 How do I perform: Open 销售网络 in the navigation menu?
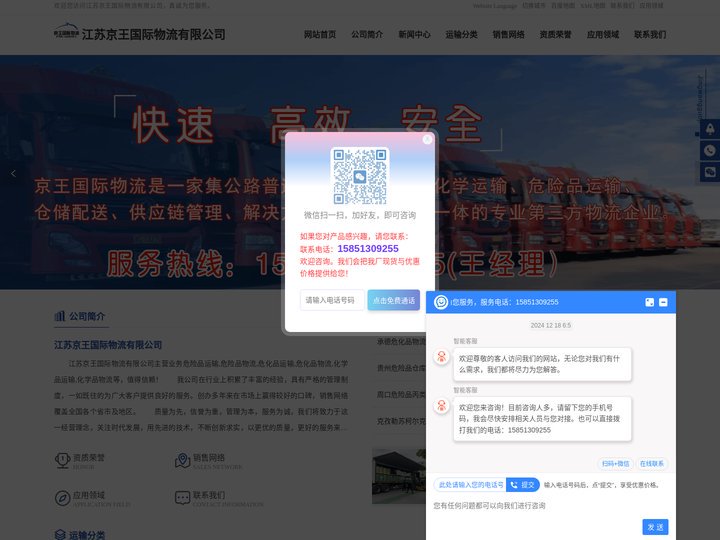508,34
